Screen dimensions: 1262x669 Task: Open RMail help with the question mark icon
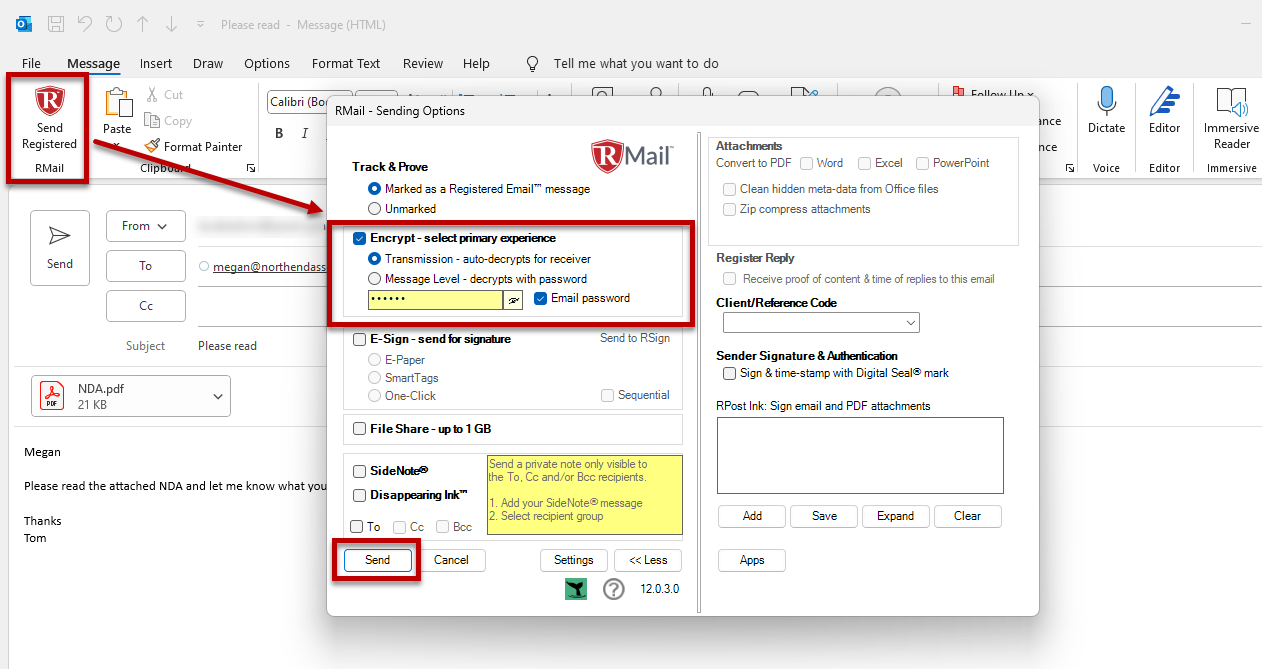pyautogui.click(x=614, y=589)
